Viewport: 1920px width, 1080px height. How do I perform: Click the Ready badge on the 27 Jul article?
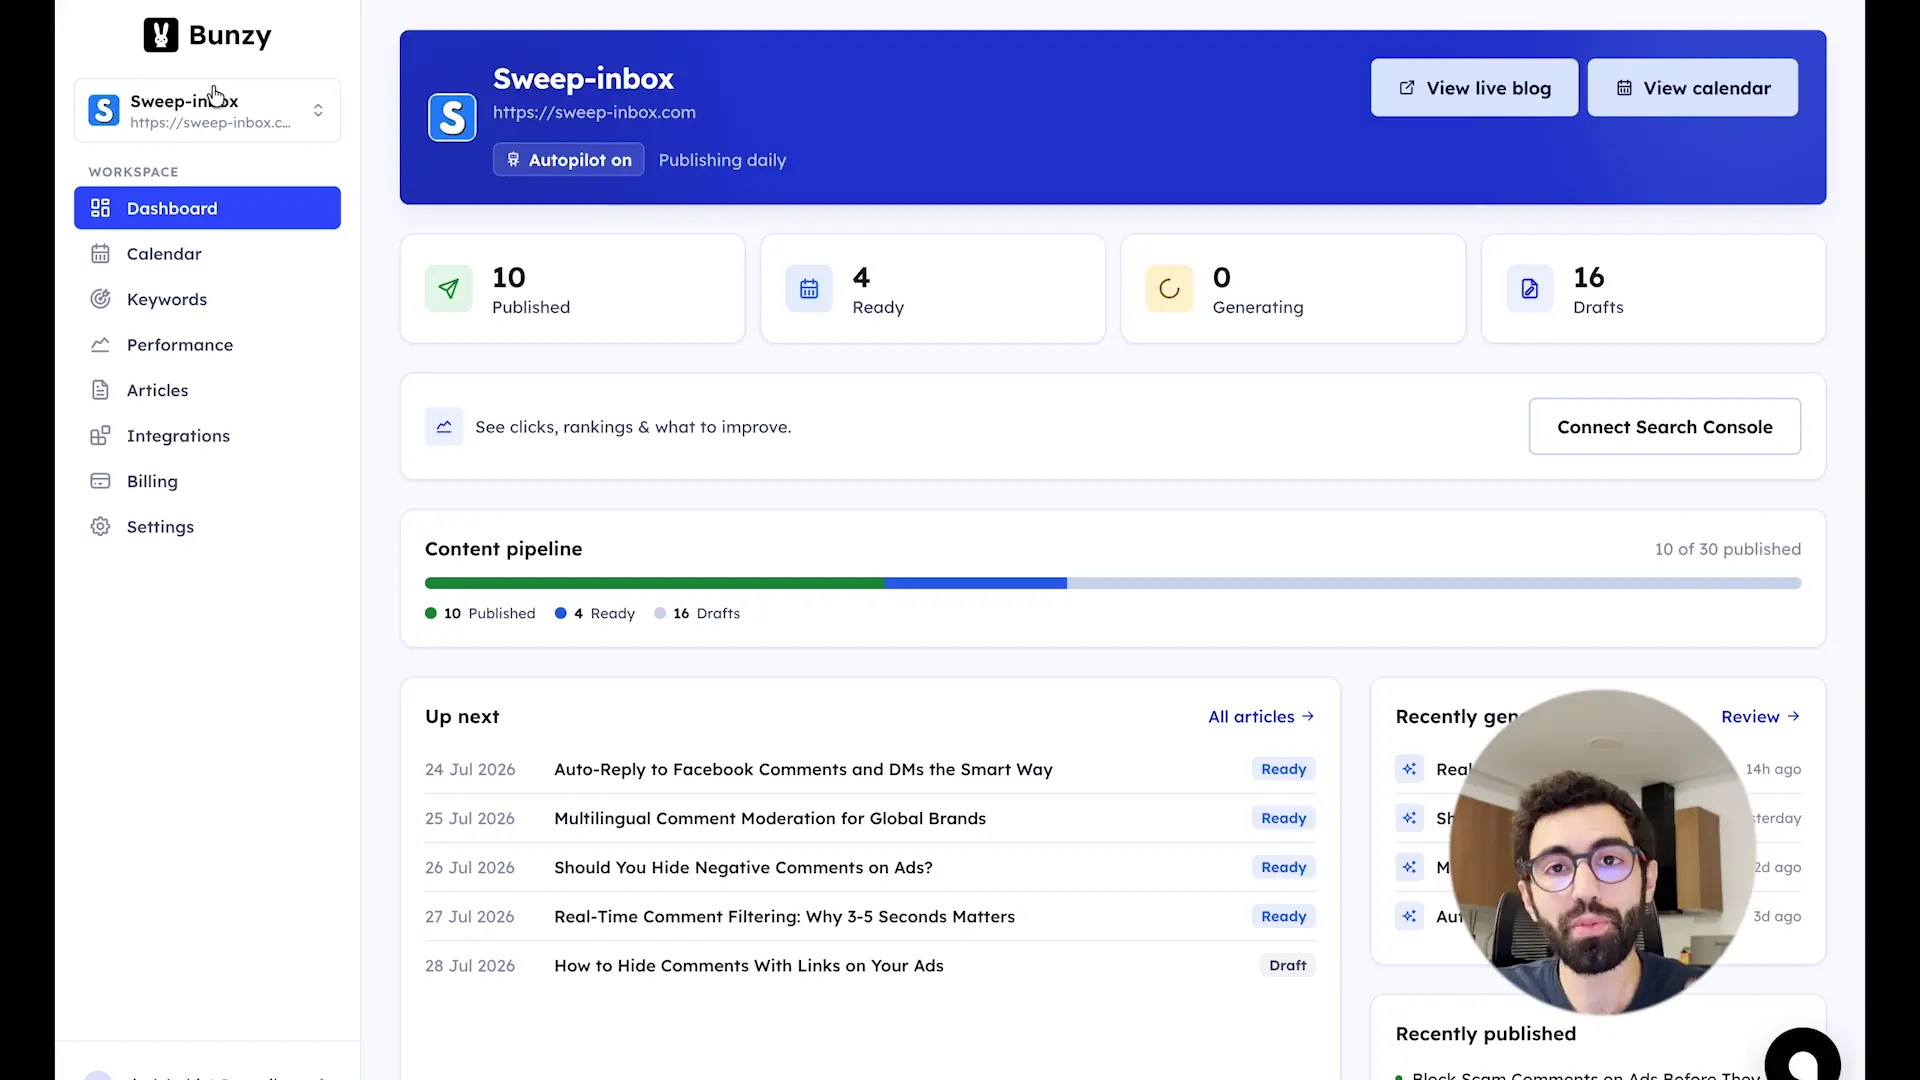1283,916
